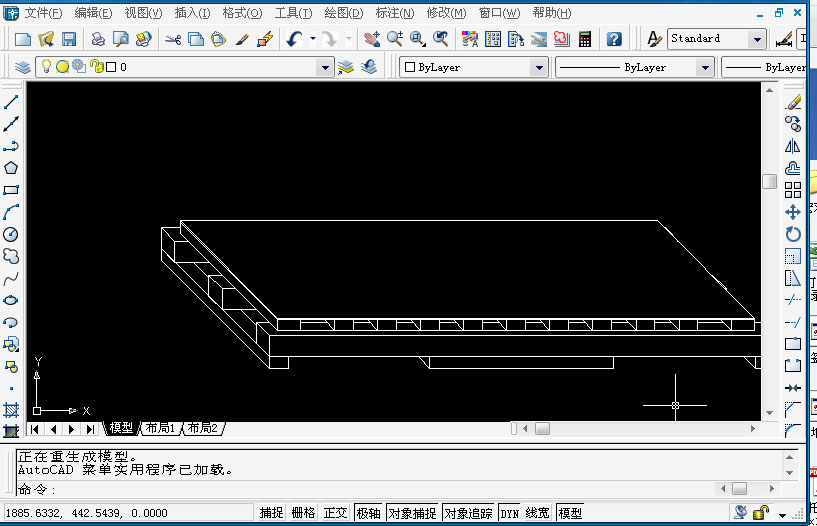This screenshot has width=817, height=526.
Task: Select the Mirror modify tool
Action: coord(793,146)
